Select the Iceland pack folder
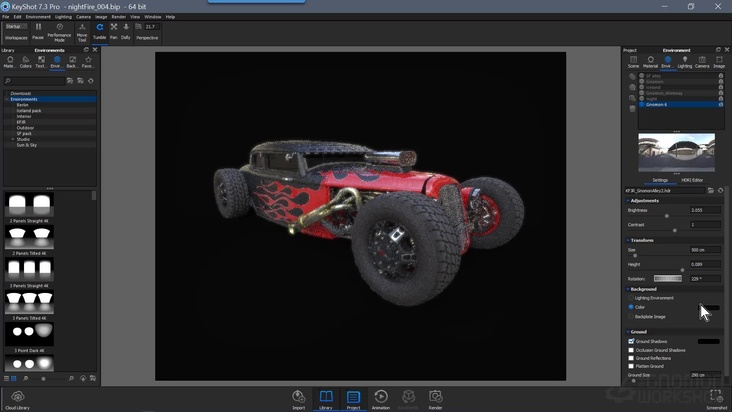 [29, 111]
